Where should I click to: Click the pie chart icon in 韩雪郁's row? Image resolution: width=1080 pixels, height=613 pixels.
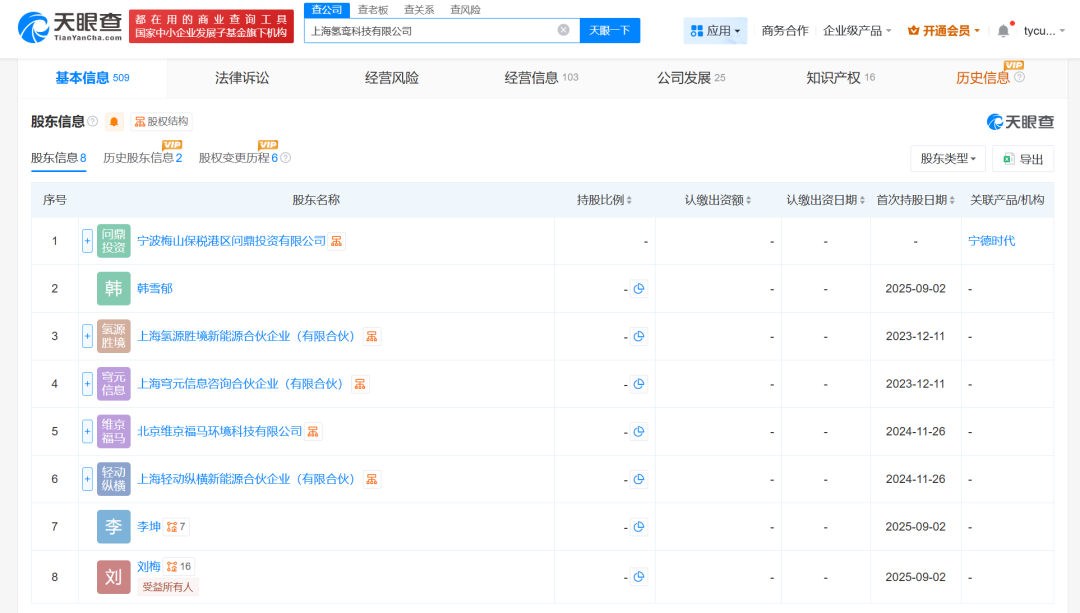tap(639, 288)
